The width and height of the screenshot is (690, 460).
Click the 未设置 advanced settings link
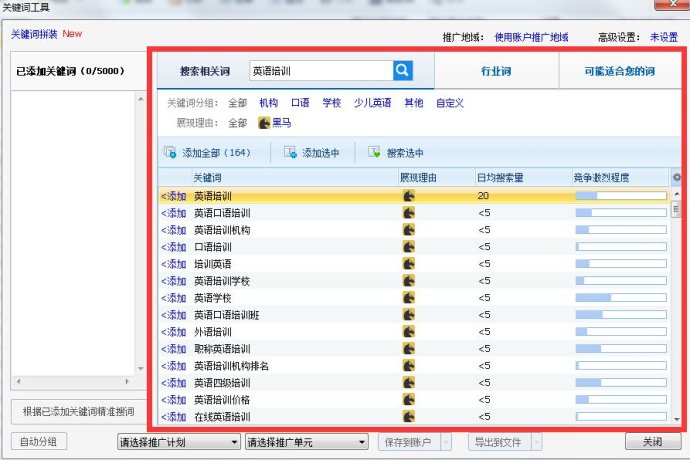[x=664, y=37]
